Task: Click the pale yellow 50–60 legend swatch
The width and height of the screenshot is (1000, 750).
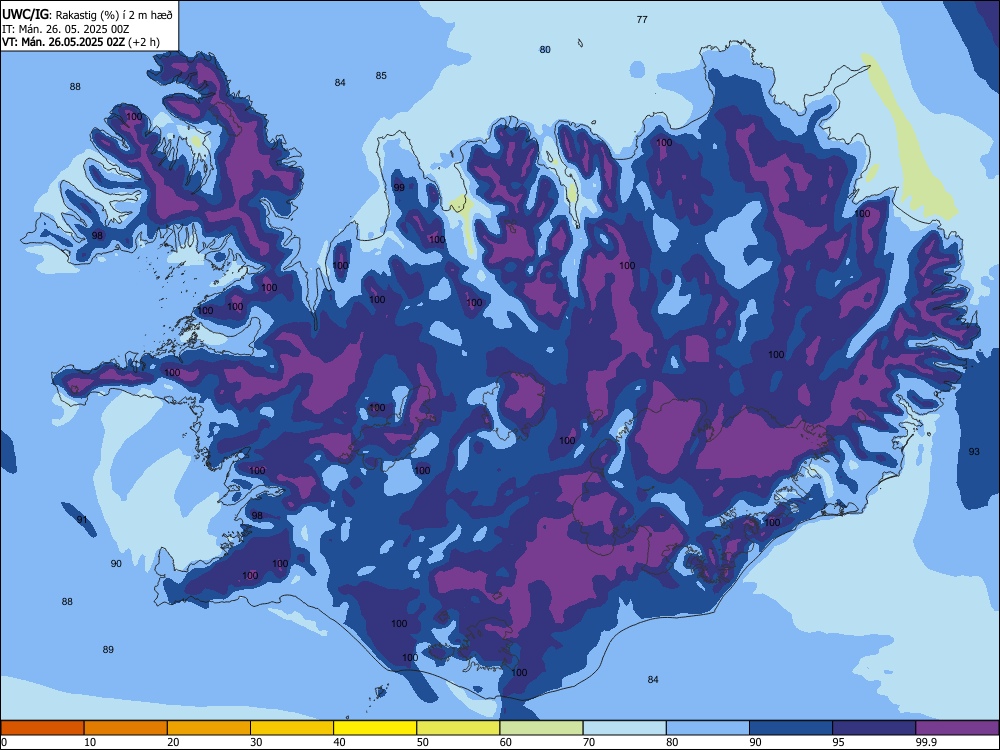Action: [458, 728]
